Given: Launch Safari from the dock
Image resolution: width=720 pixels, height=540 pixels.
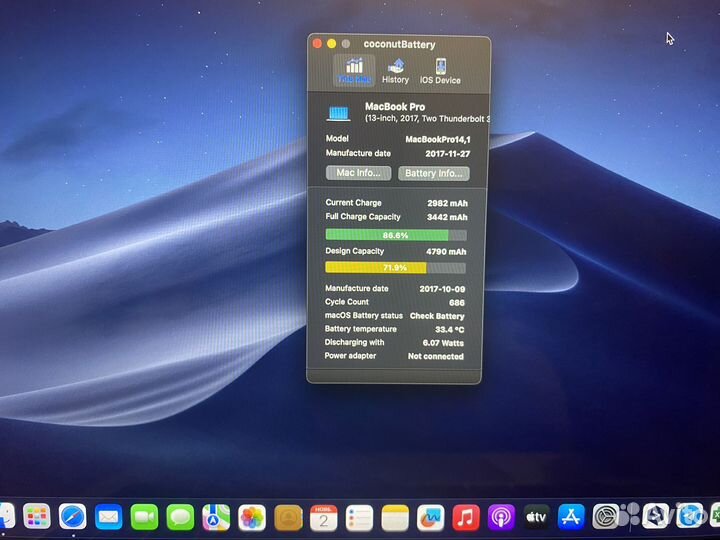Looking at the screenshot, I should [72, 516].
